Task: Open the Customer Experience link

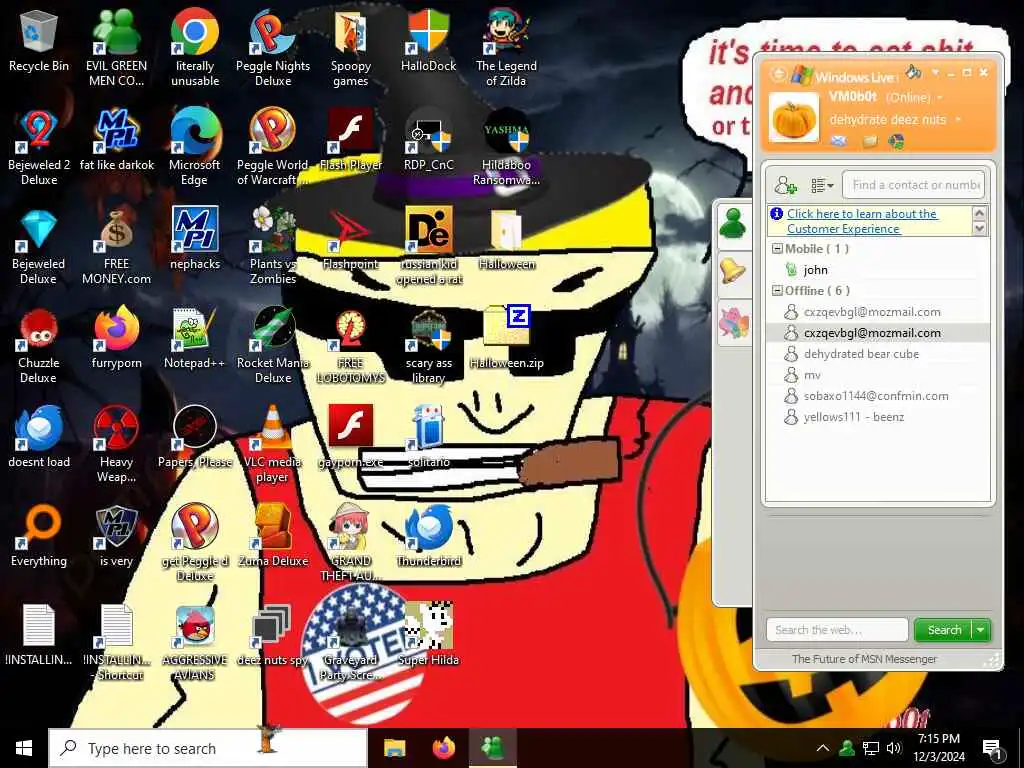Action: click(862, 221)
